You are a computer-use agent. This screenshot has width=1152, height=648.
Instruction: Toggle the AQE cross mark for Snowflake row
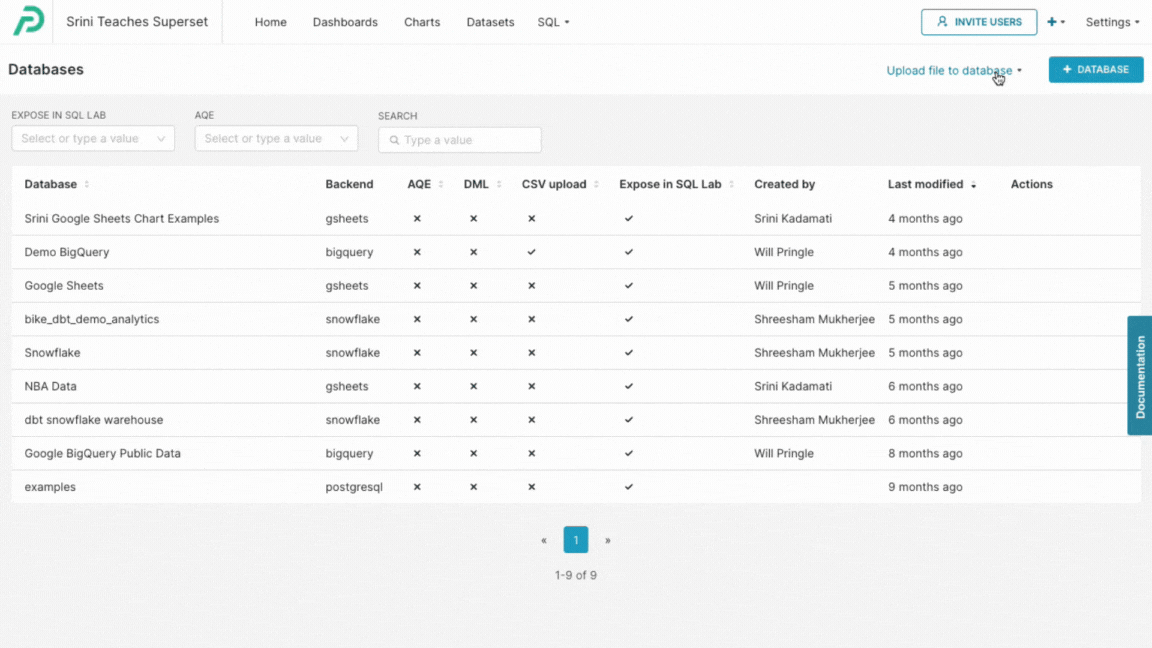click(416, 353)
